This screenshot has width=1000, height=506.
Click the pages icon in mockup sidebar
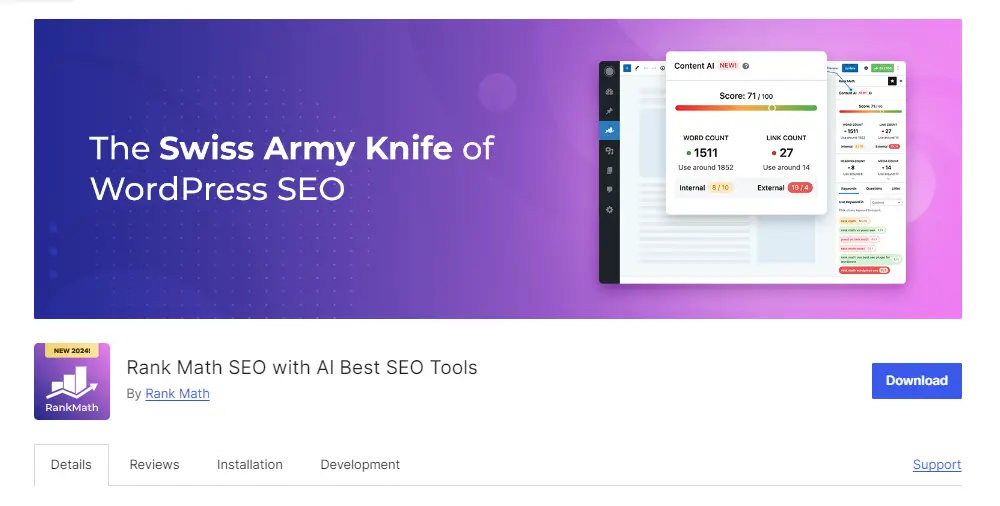point(610,170)
